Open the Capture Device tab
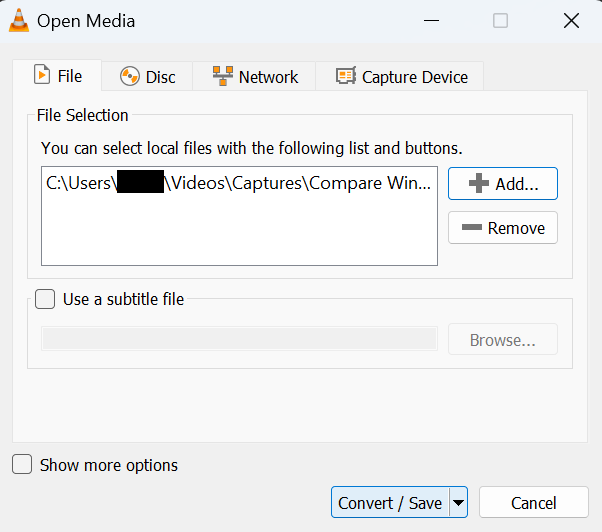 tap(399, 77)
